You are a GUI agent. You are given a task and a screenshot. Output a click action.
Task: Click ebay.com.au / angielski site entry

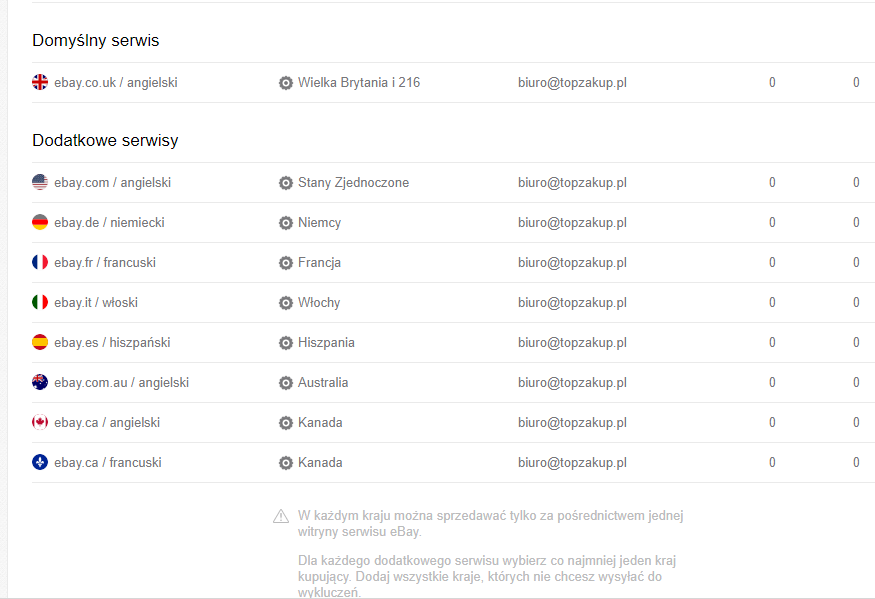click(121, 383)
